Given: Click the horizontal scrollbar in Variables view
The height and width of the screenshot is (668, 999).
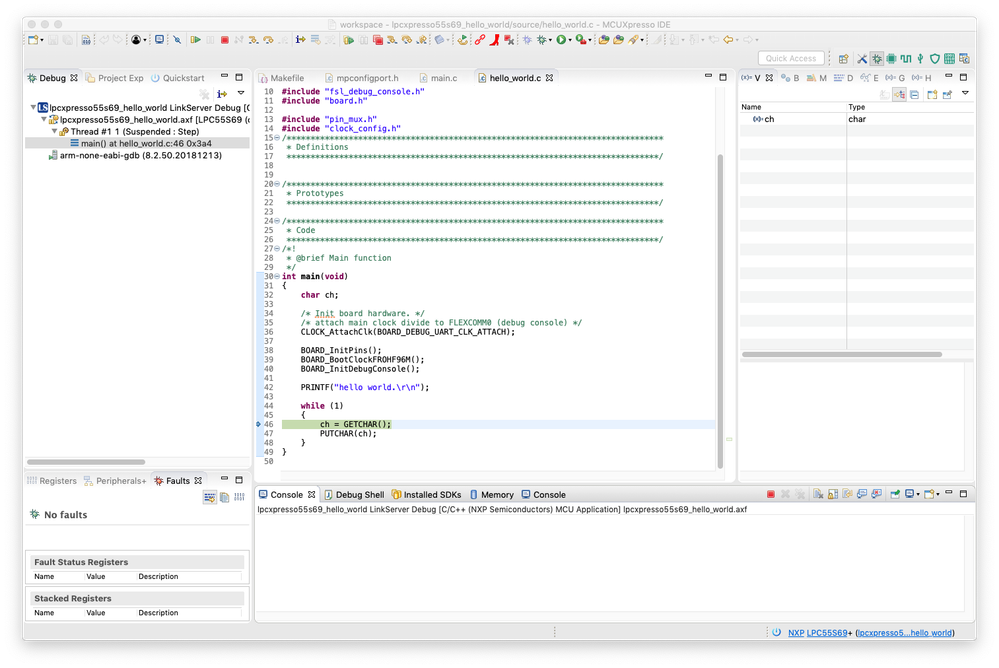Looking at the screenshot, I should pos(842,354).
